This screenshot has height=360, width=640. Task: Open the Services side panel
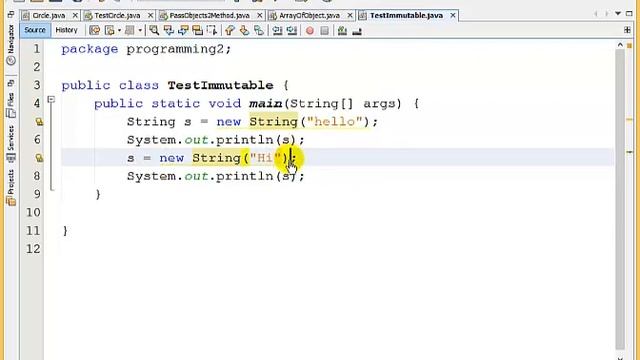point(11,144)
